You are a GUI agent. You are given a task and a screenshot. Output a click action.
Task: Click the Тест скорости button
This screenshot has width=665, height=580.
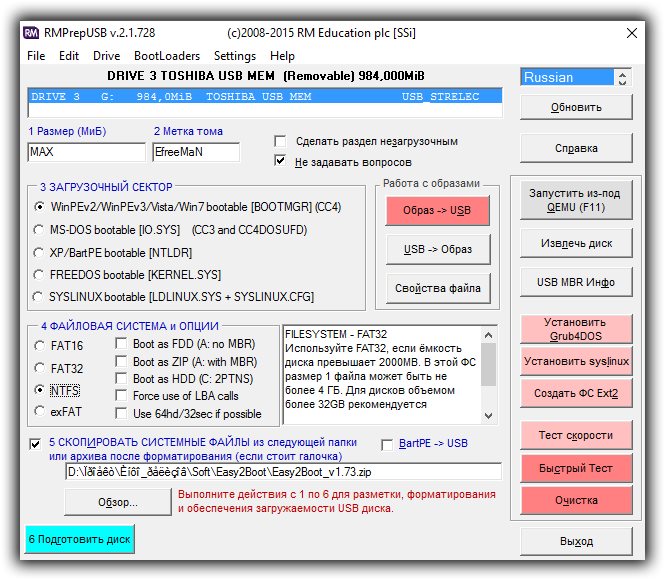576,435
